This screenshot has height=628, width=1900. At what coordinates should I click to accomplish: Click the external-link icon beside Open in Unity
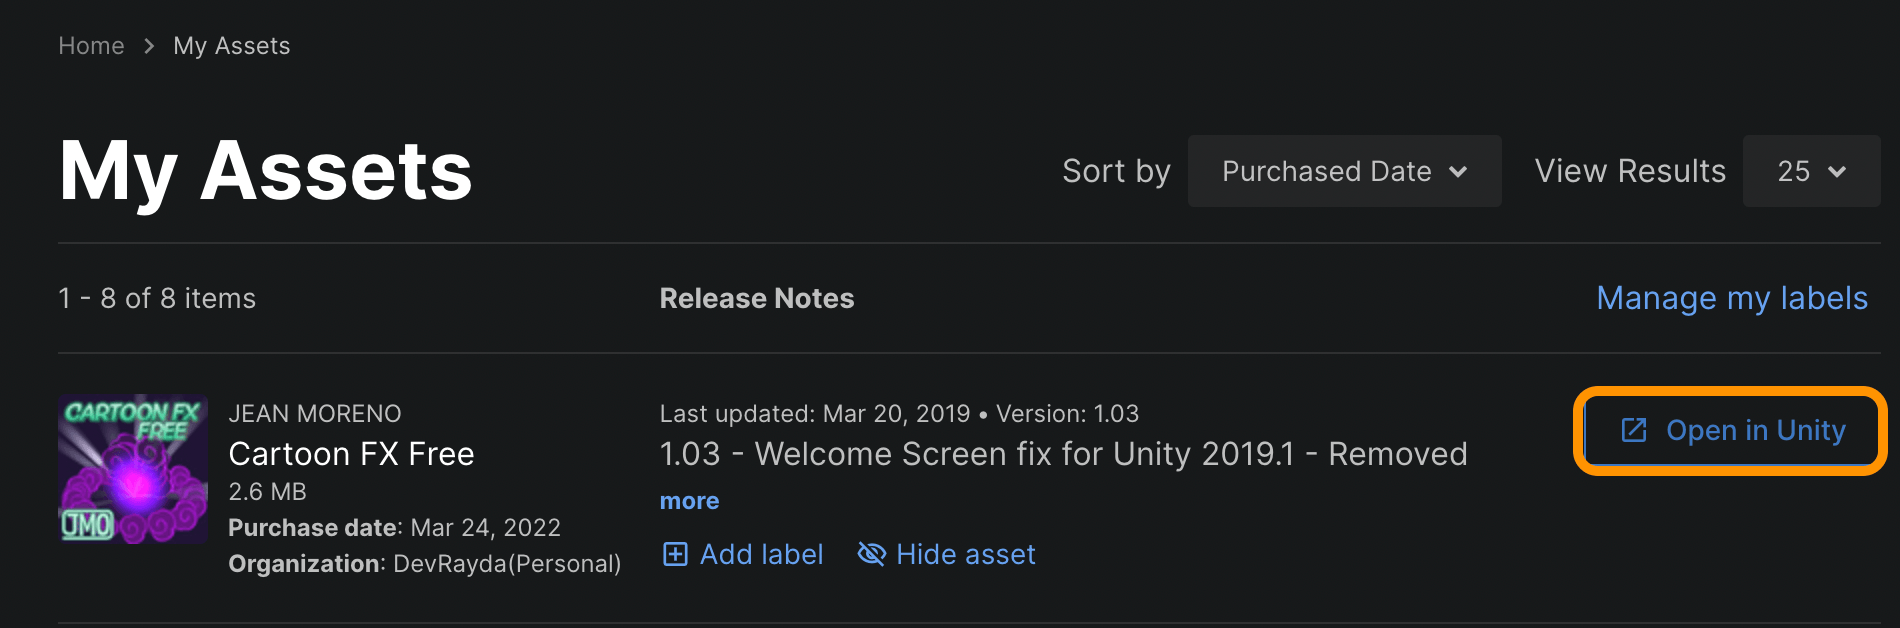click(1632, 430)
